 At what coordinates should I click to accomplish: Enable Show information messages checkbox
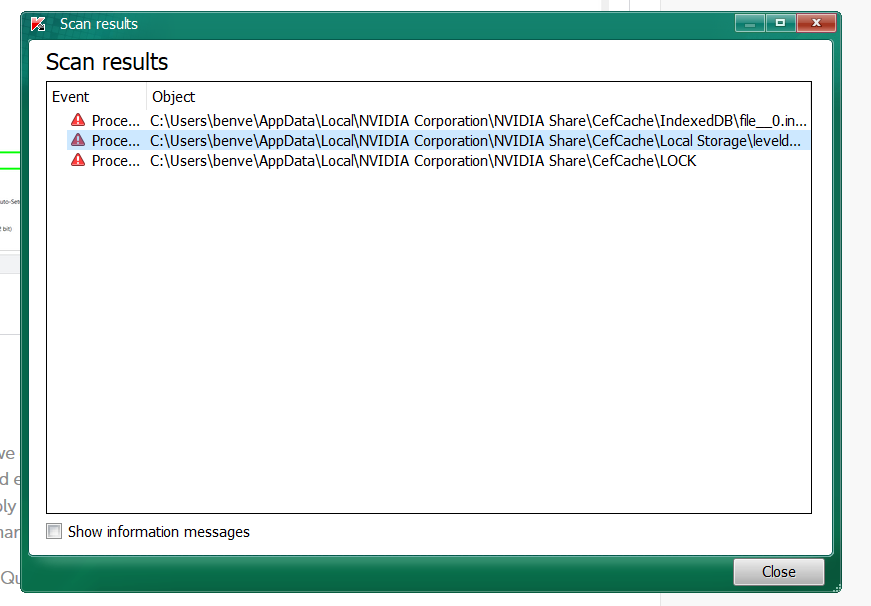54,531
